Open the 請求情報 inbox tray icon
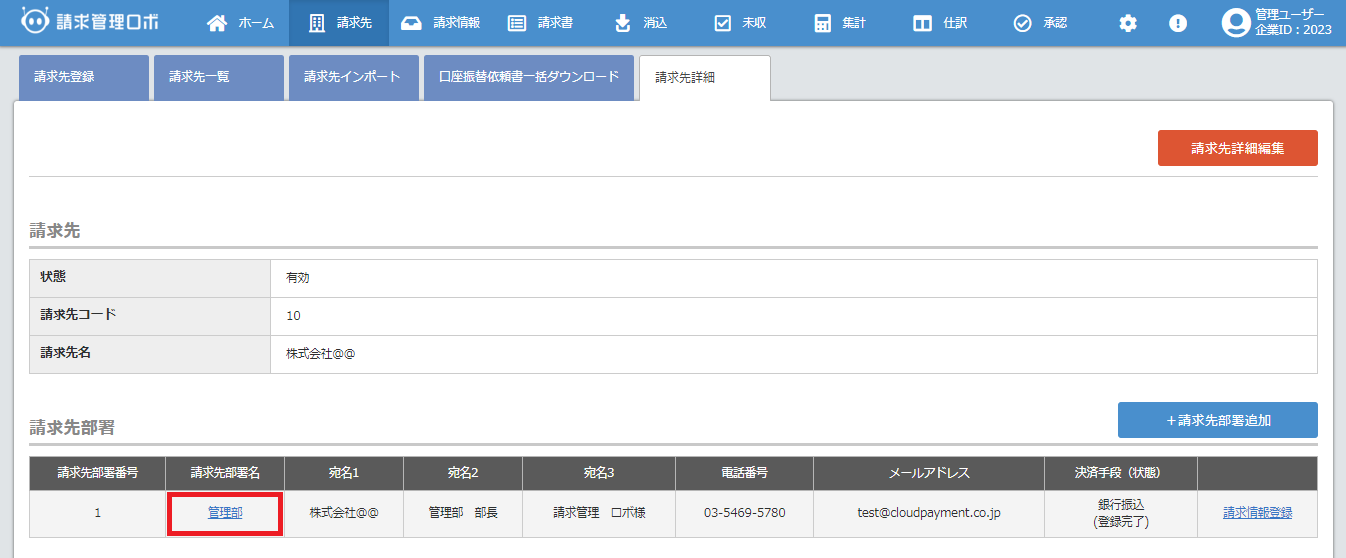Image resolution: width=1346 pixels, height=558 pixels. [x=411, y=23]
